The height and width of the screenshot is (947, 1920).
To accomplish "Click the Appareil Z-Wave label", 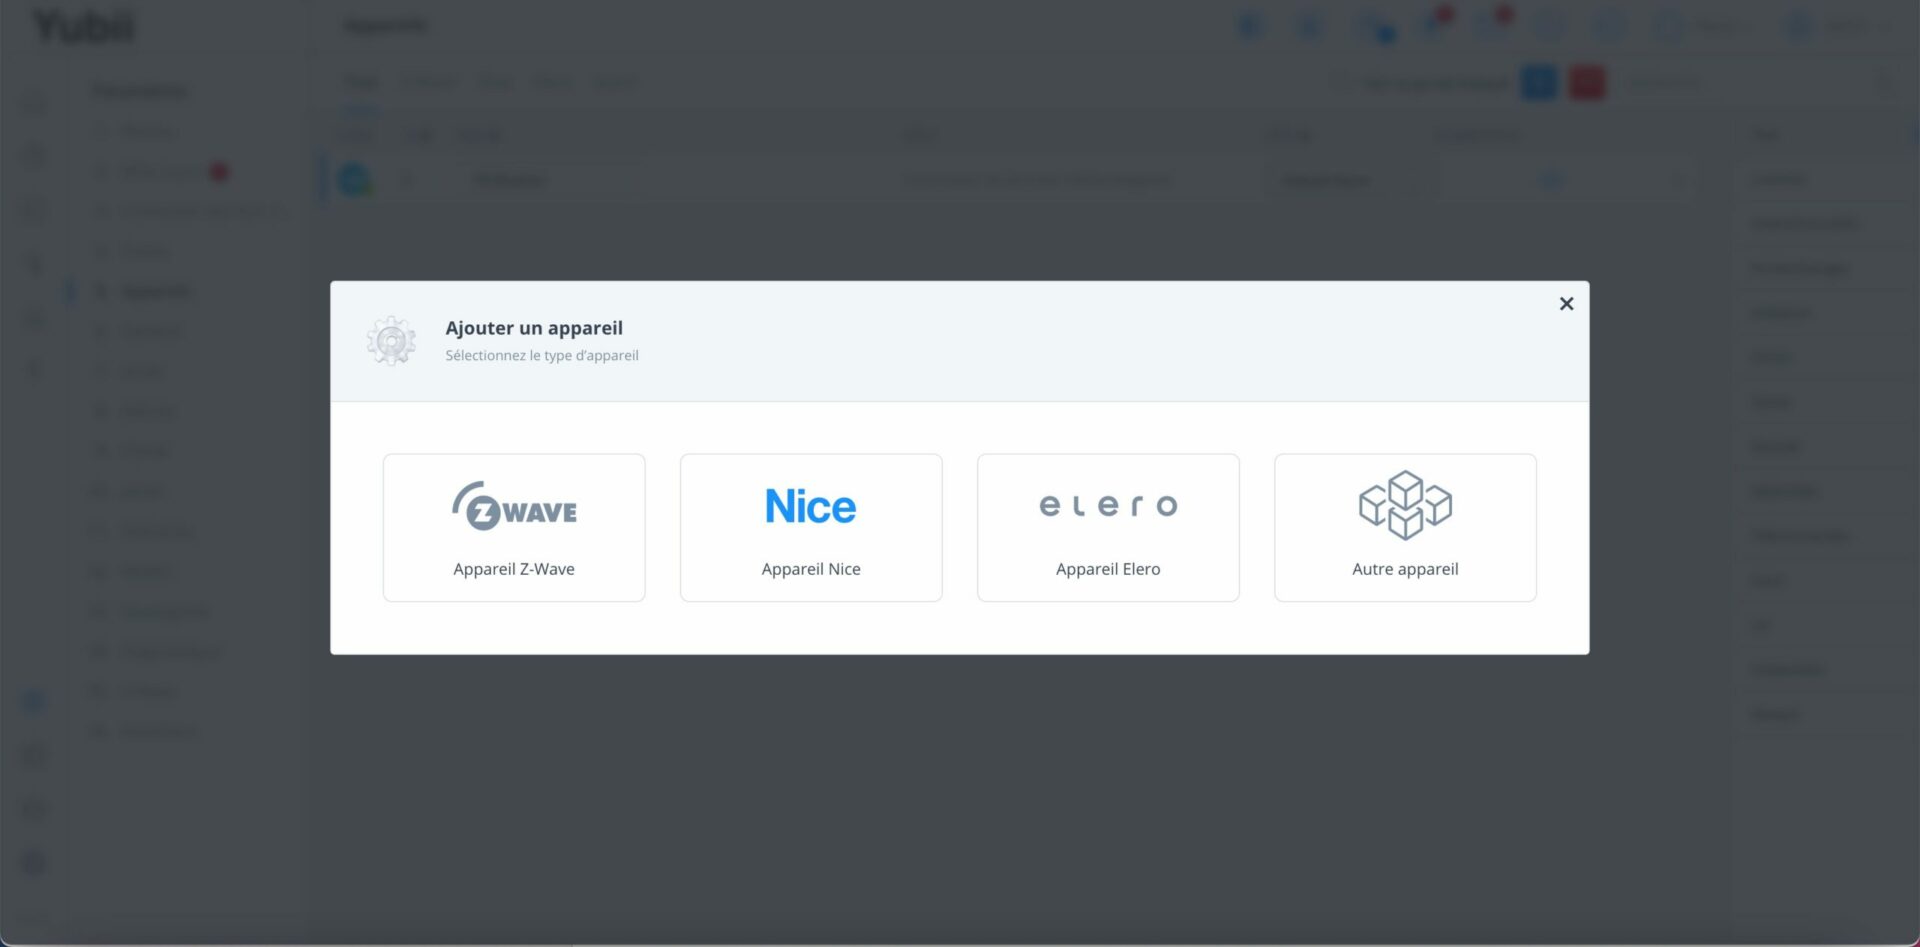I will coord(513,569).
